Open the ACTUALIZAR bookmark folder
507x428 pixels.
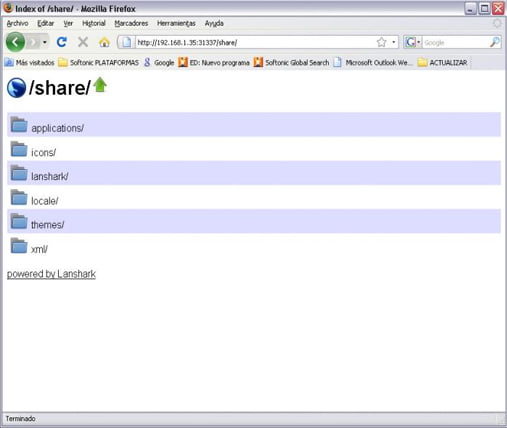[x=442, y=62]
